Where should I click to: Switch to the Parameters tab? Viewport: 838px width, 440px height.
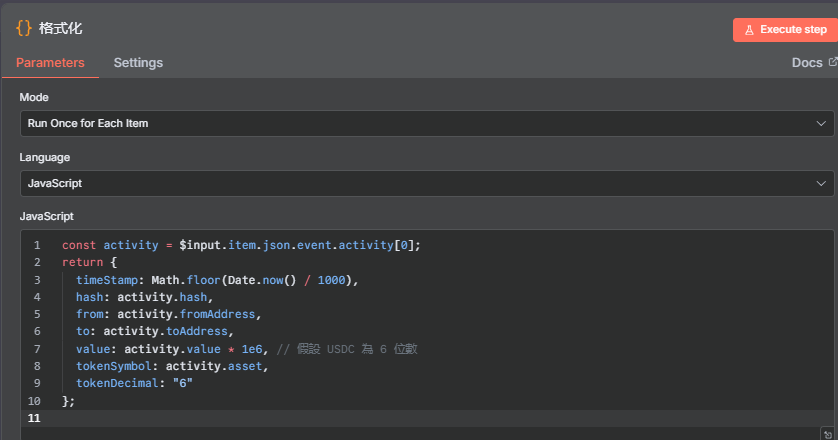[50, 62]
